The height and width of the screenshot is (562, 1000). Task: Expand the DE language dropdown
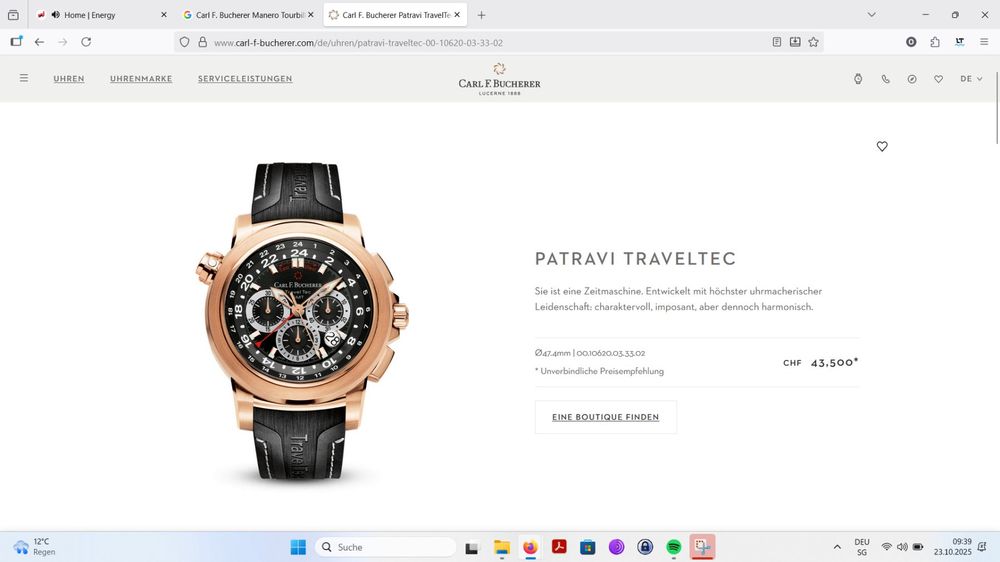point(971,79)
